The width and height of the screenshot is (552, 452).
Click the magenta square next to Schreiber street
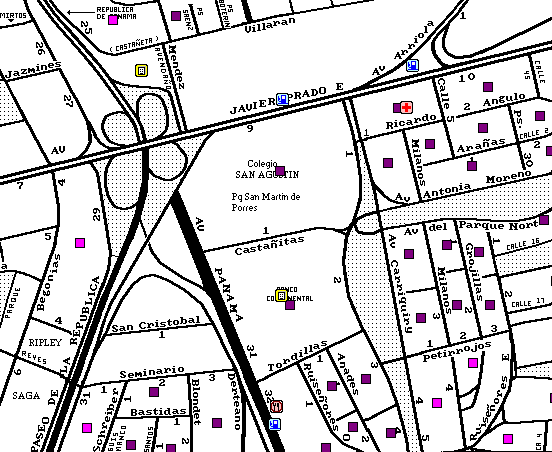[87, 428]
